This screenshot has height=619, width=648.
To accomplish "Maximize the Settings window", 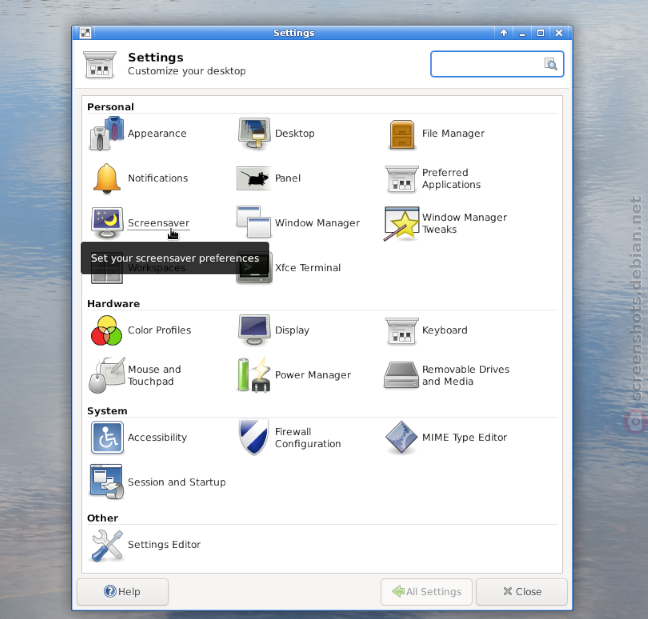I will tap(540, 33).
